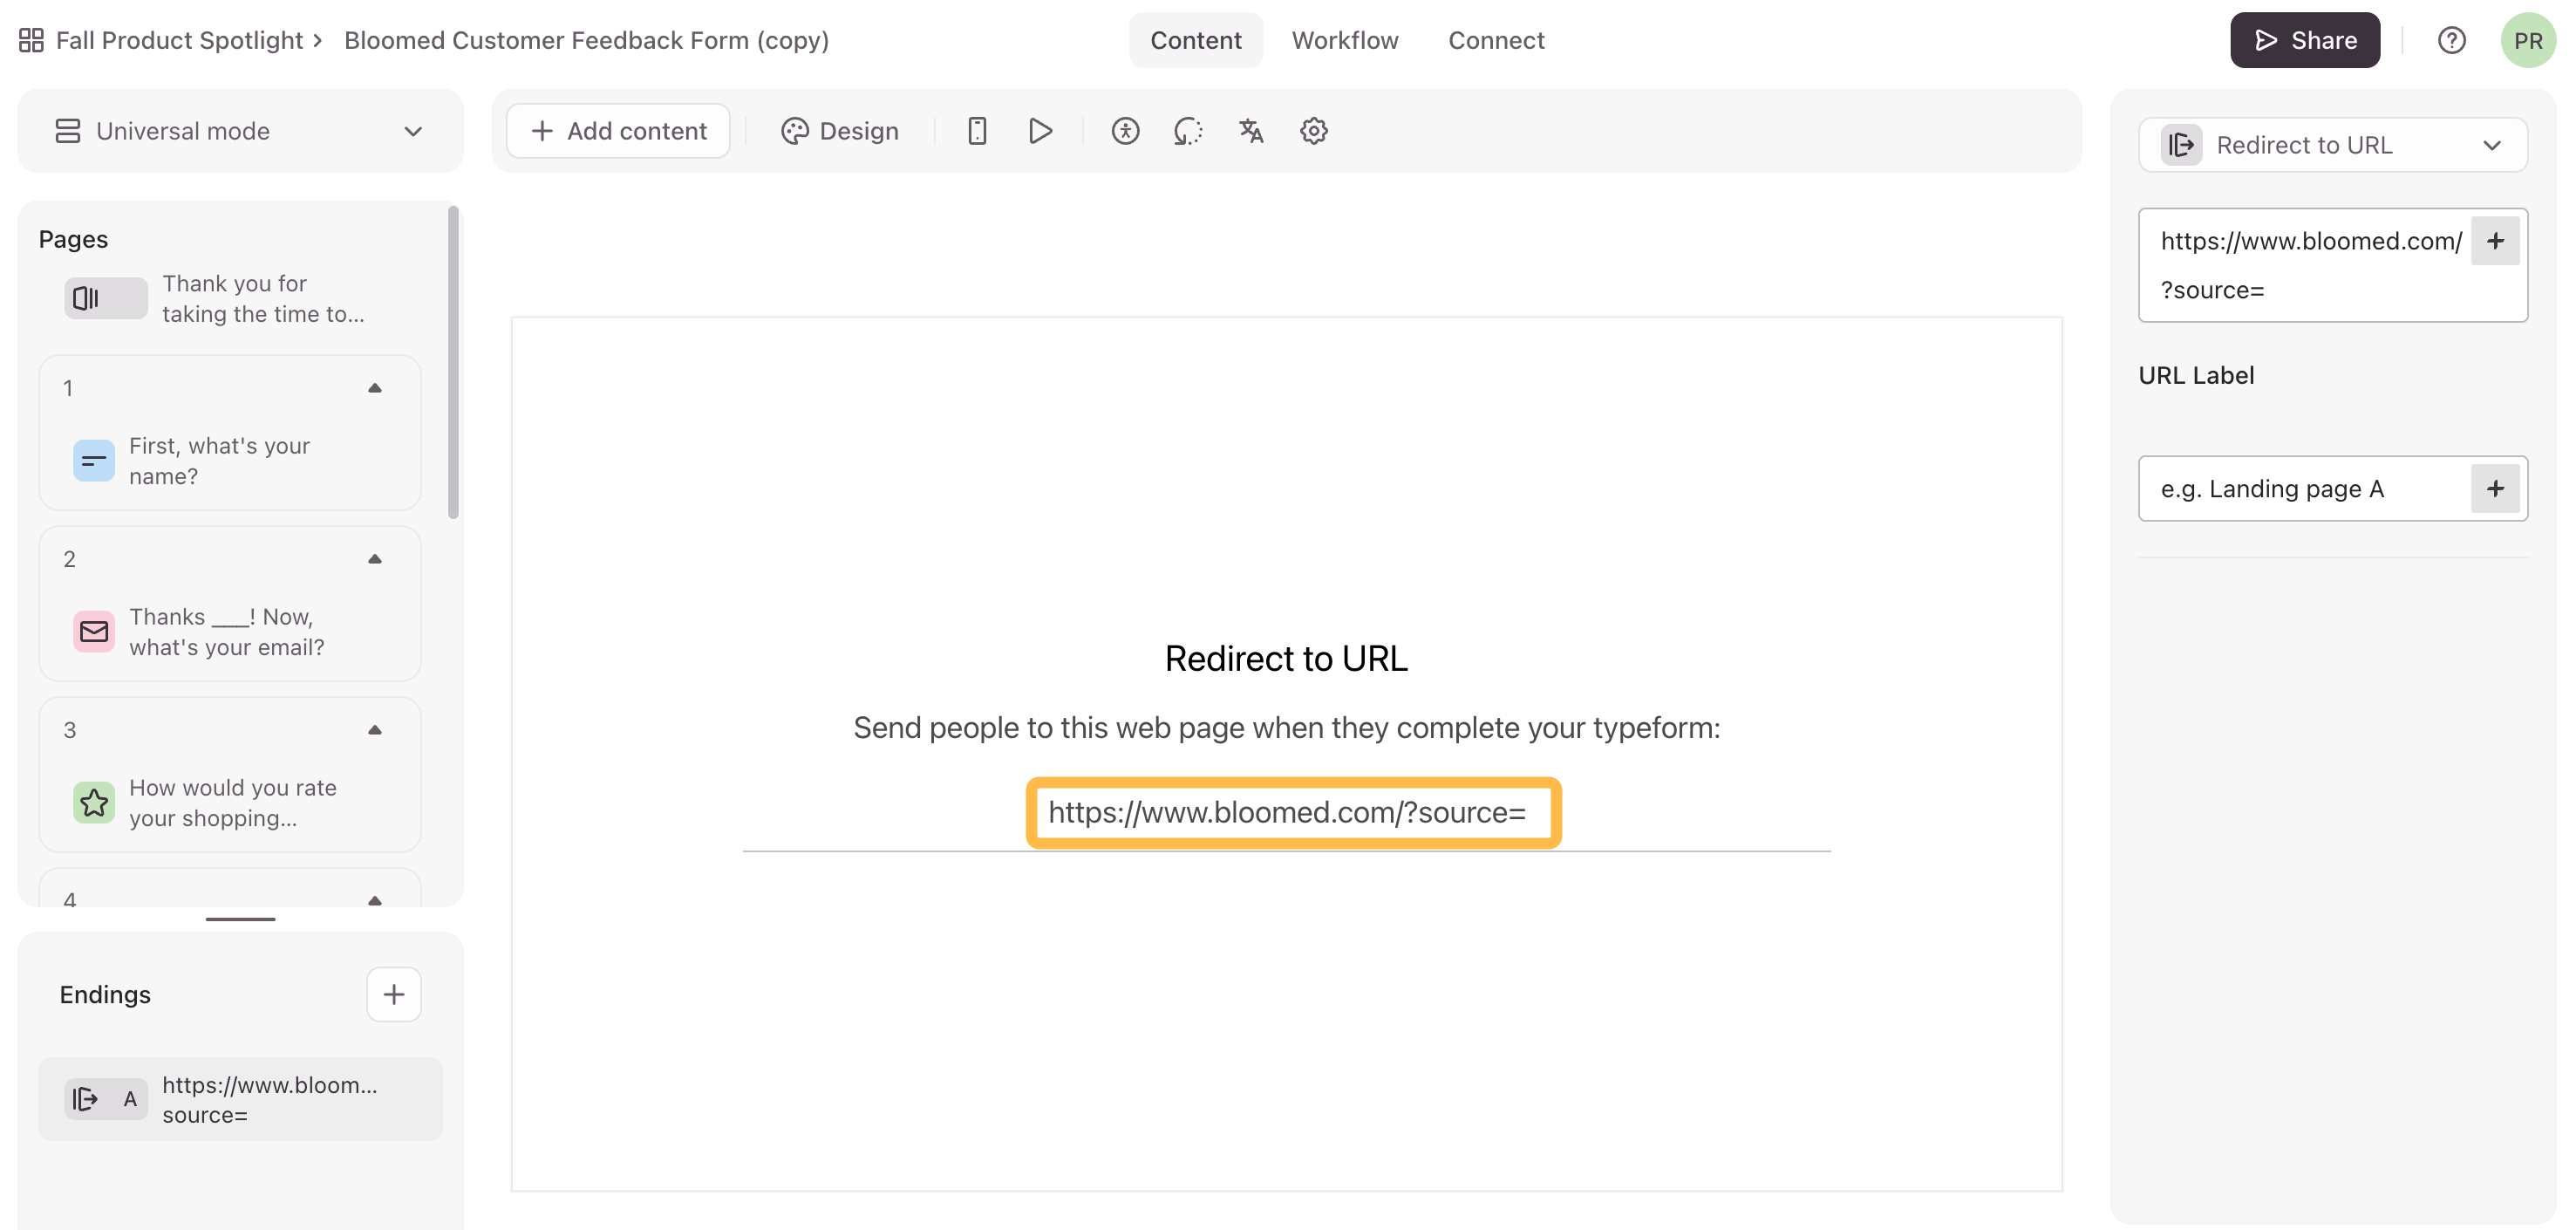Click the Design palette icon
The height and width of the screenshot is (1230, 2576).
[794, 131]
